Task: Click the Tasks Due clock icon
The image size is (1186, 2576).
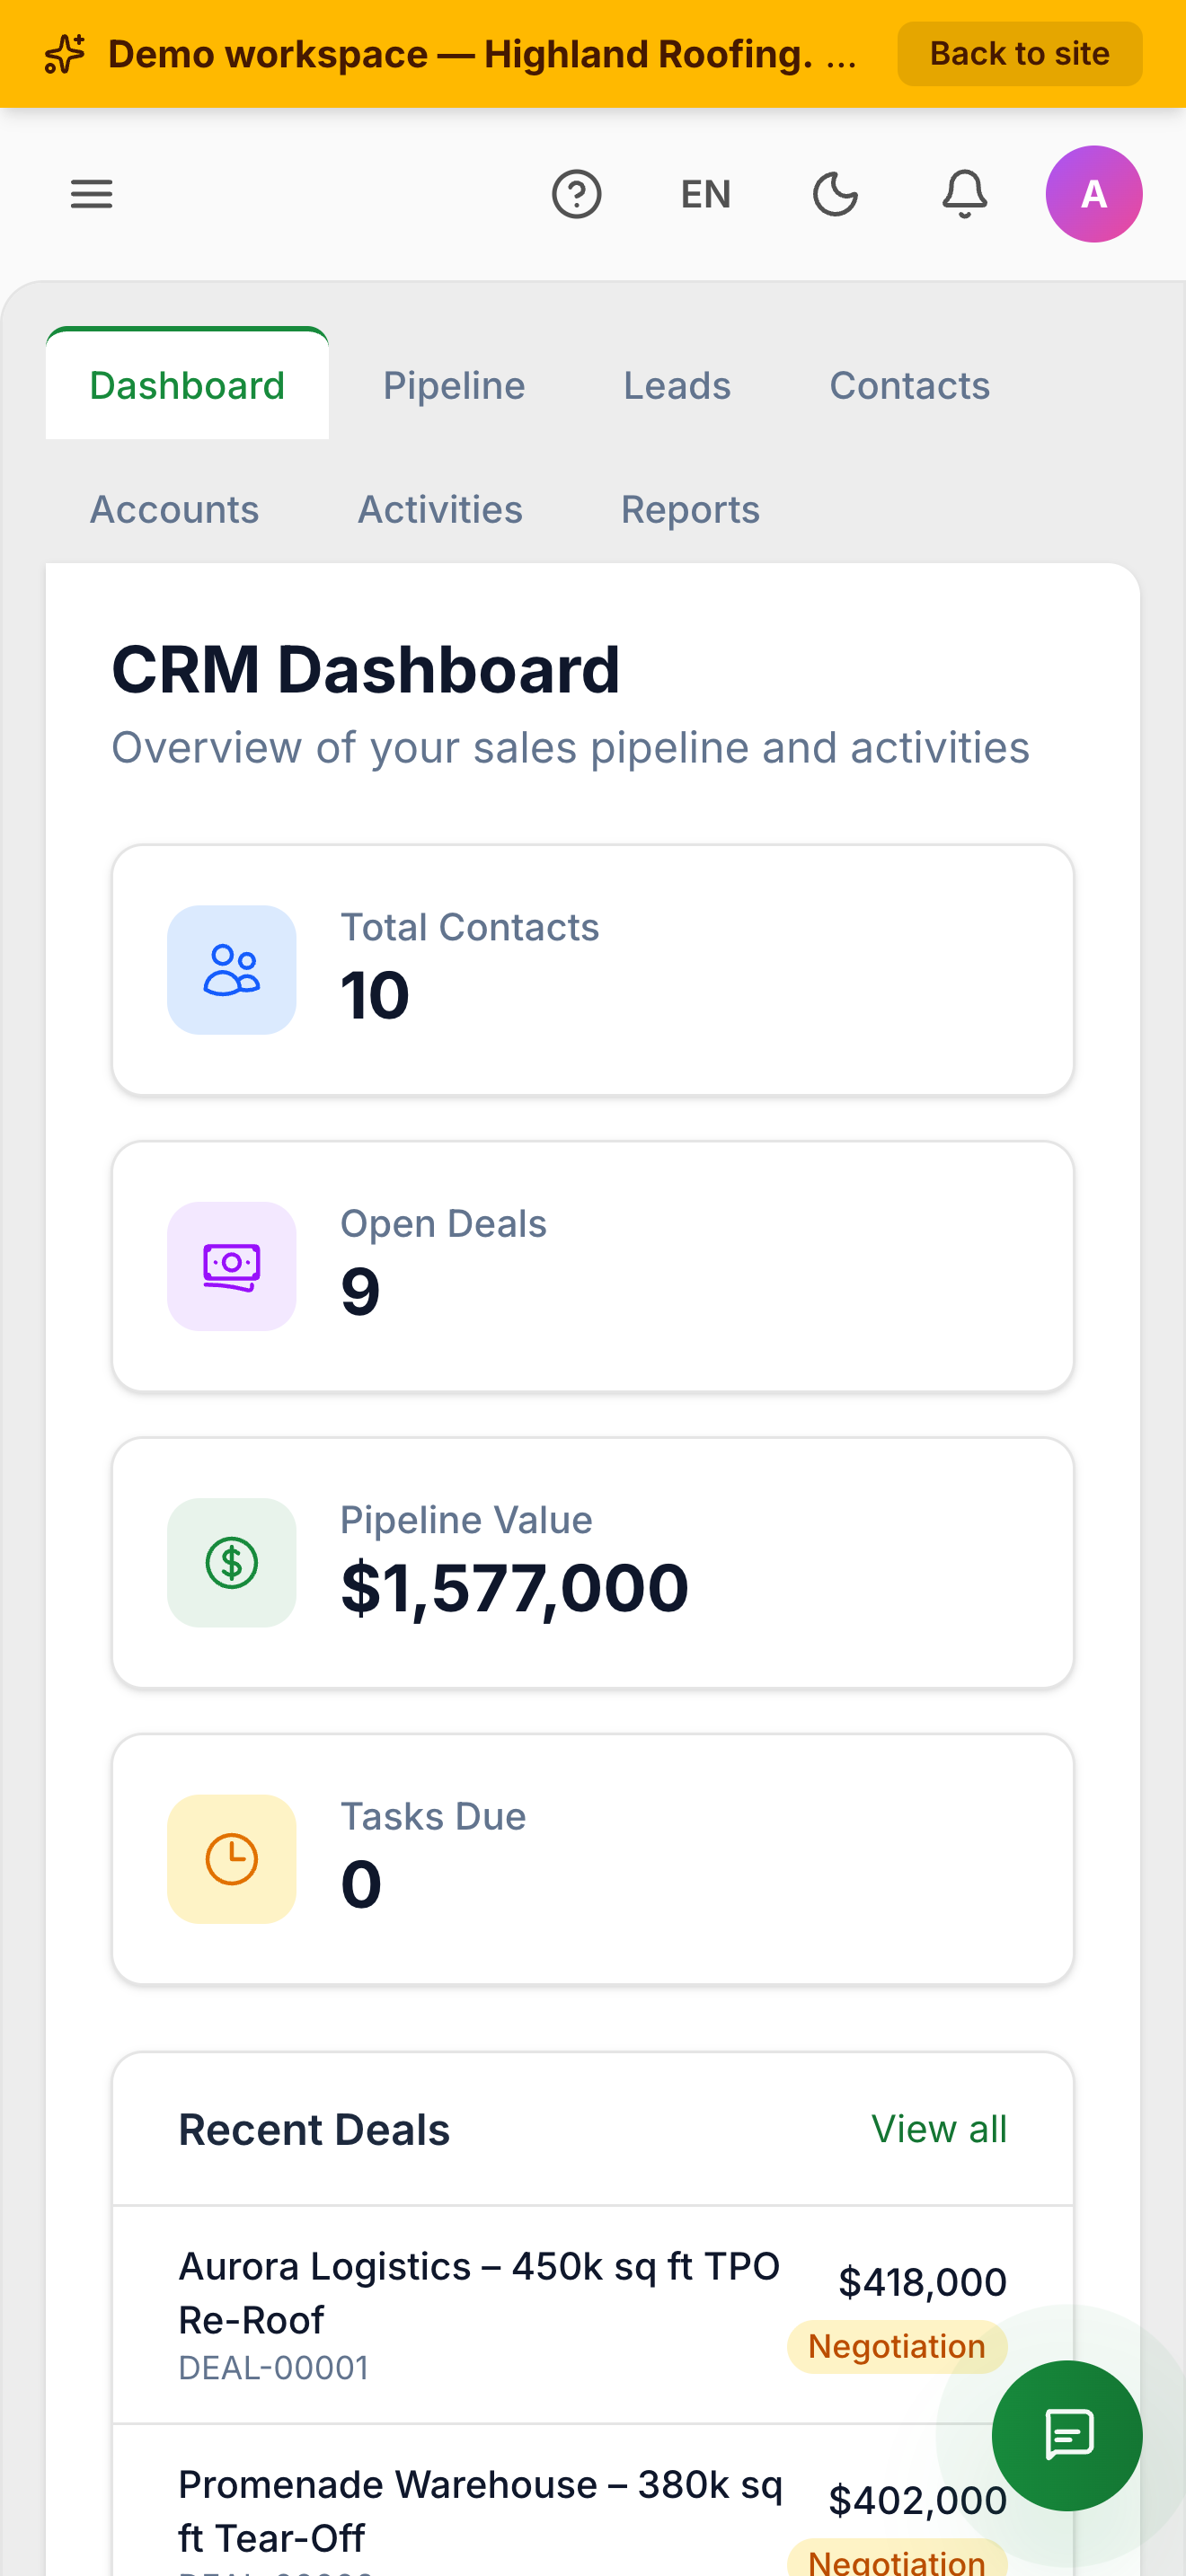Action: click(232, 1859)
